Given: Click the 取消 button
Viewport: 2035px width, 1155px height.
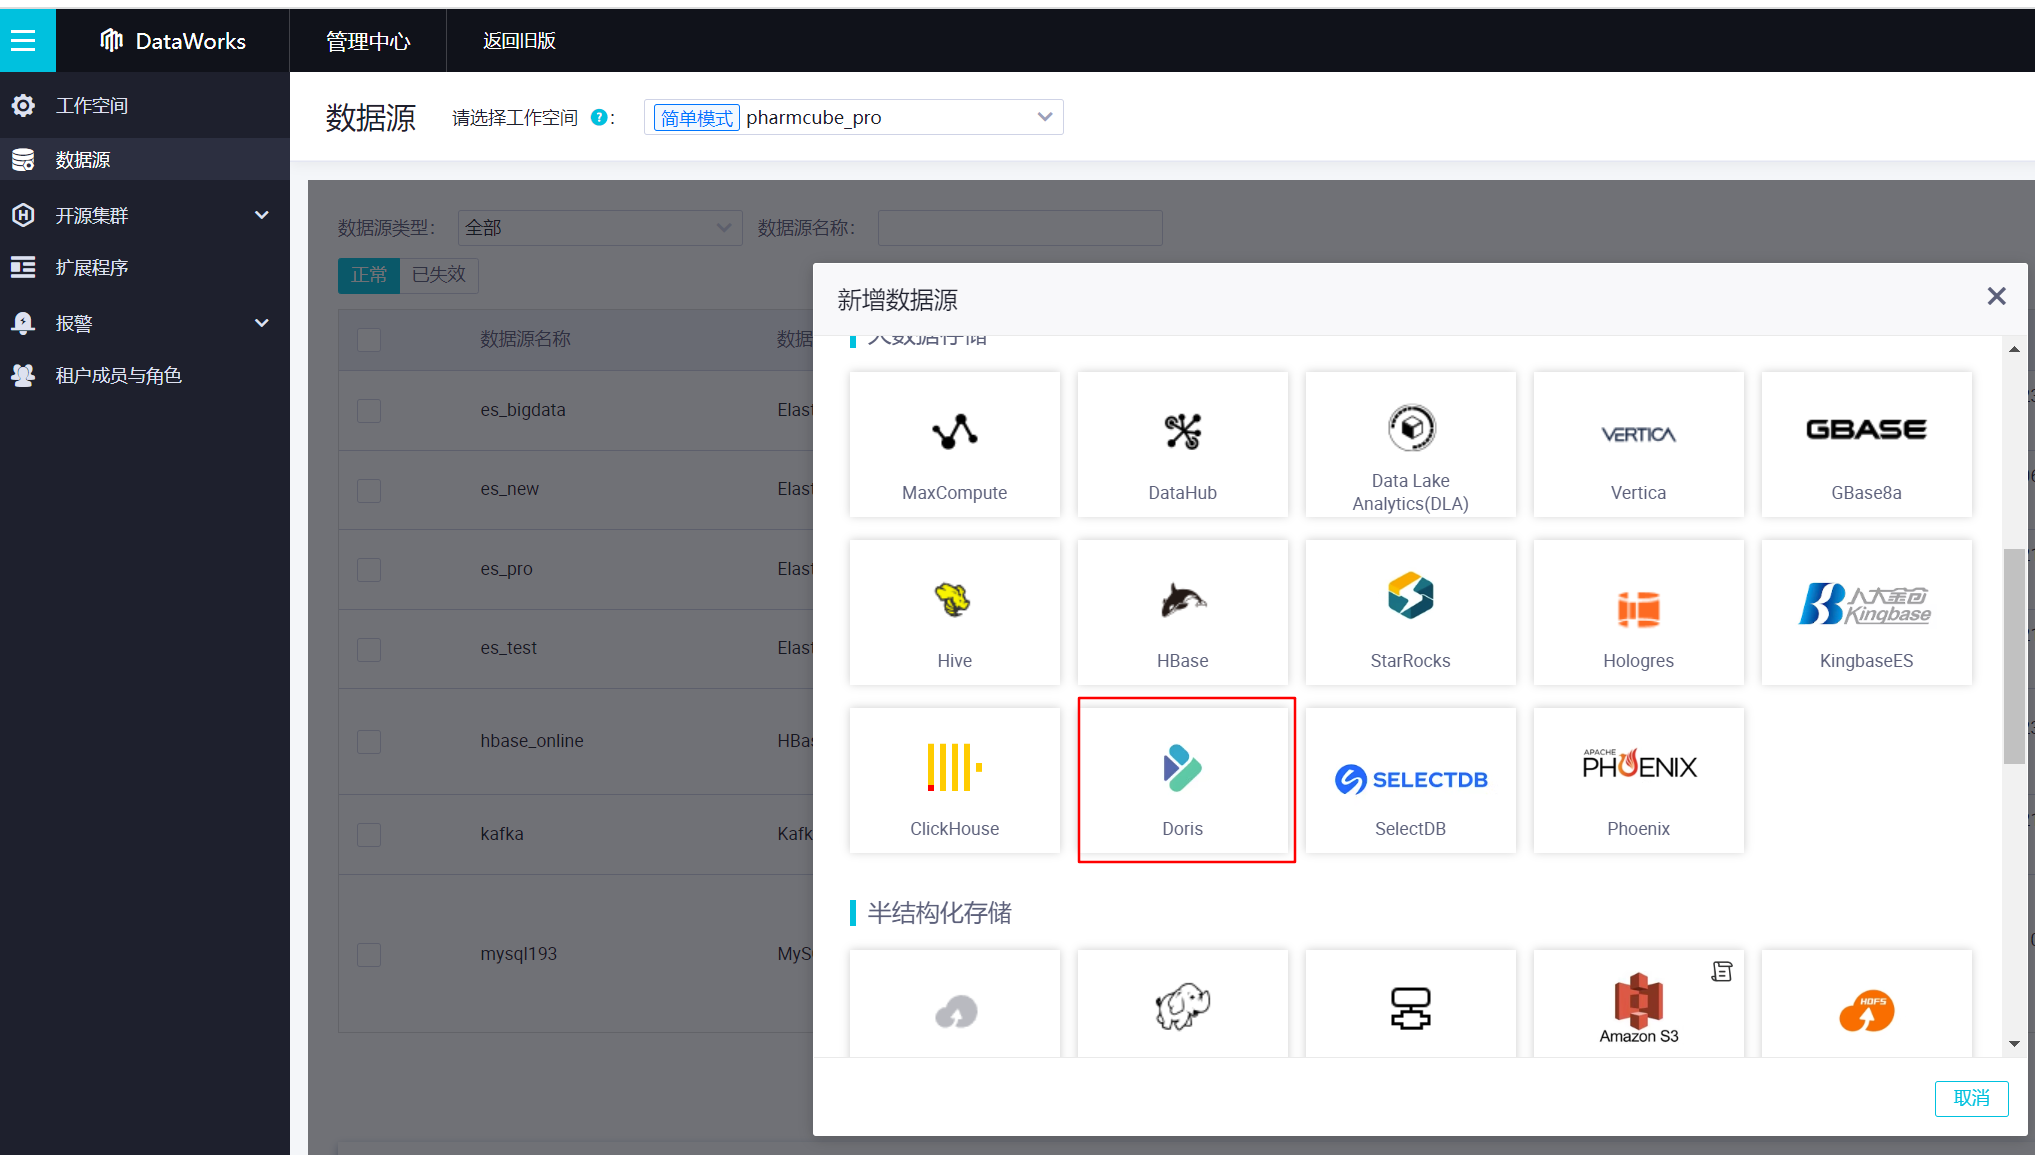Looking at the screenshot, I should [1971, 1098].
